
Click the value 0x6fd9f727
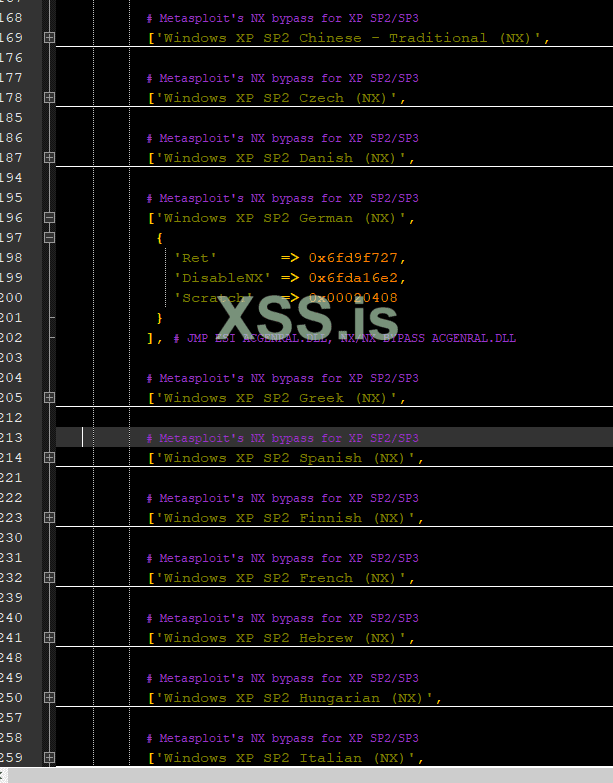[353, 258]
